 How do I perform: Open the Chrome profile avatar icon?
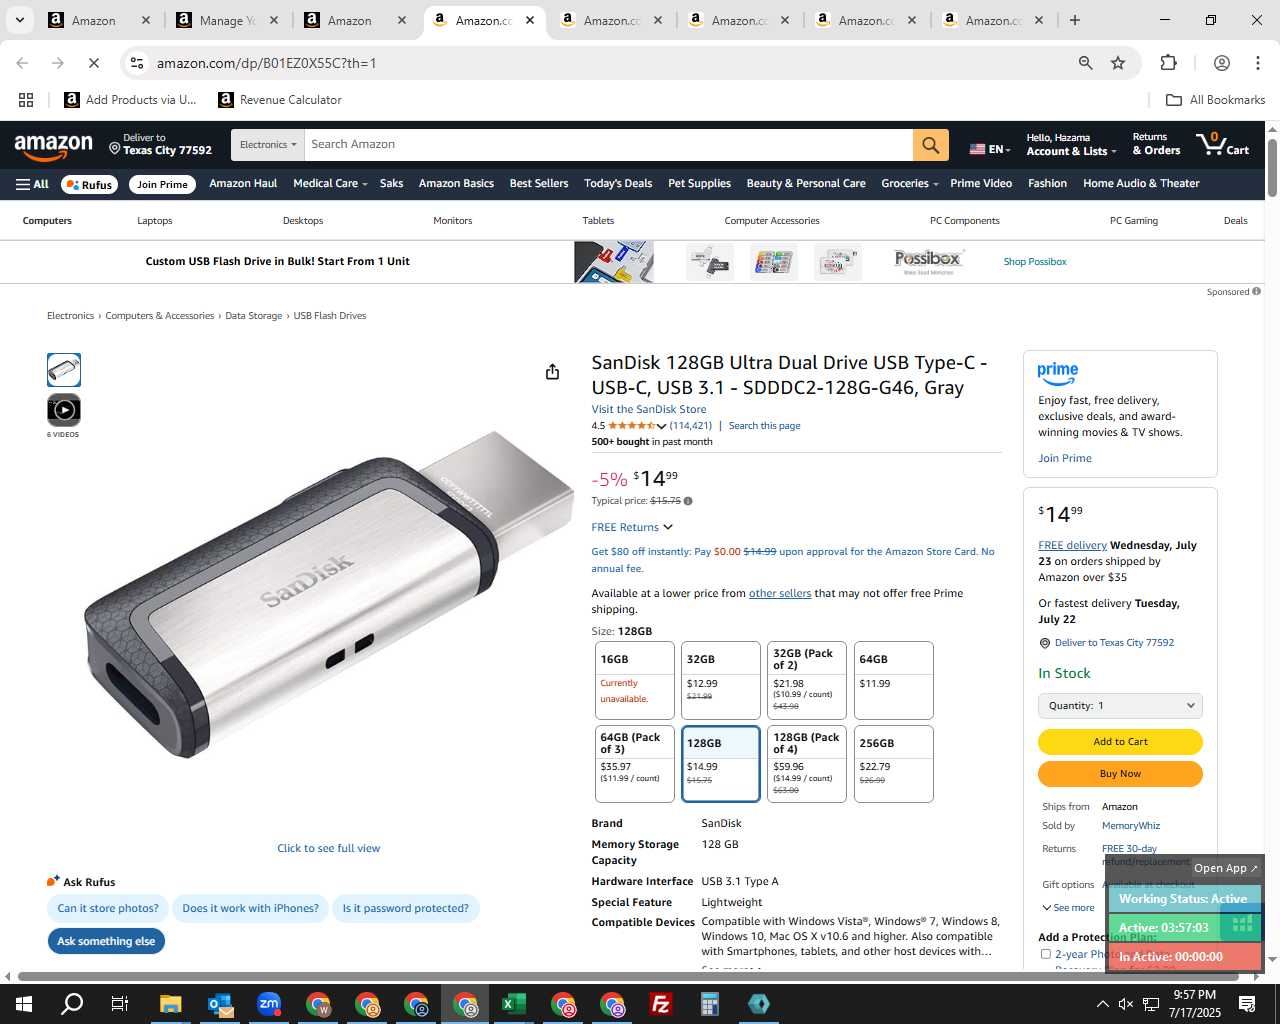coord(1221,63)
